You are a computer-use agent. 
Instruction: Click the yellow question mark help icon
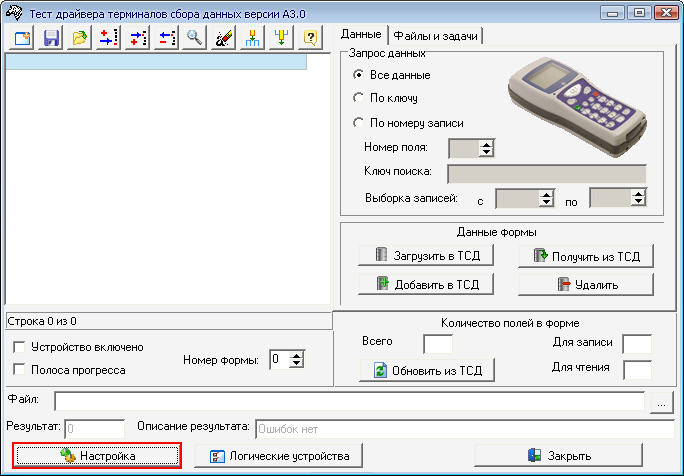(x=311, y=38)
